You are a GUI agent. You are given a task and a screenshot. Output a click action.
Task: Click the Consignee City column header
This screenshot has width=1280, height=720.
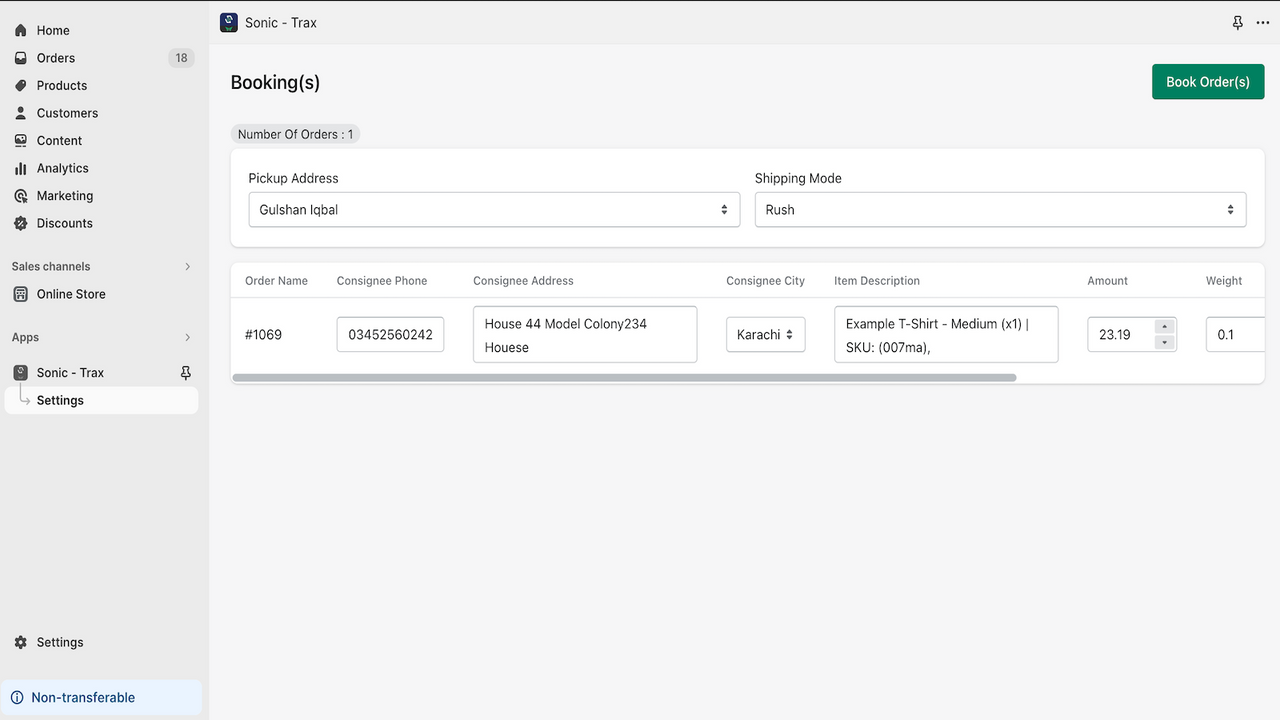(766, 281)
